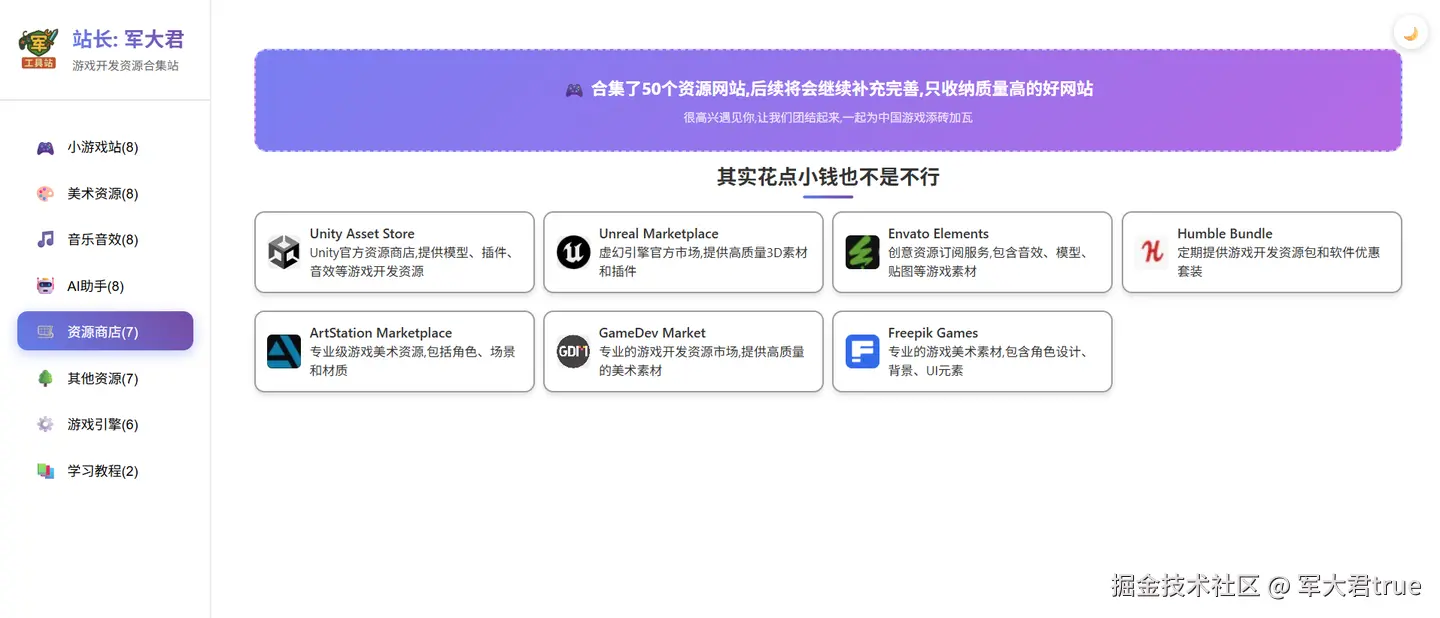Select the 资源商店(7) category
Viewport: 1440px width, 618px height.
click(x=105, y=331)
